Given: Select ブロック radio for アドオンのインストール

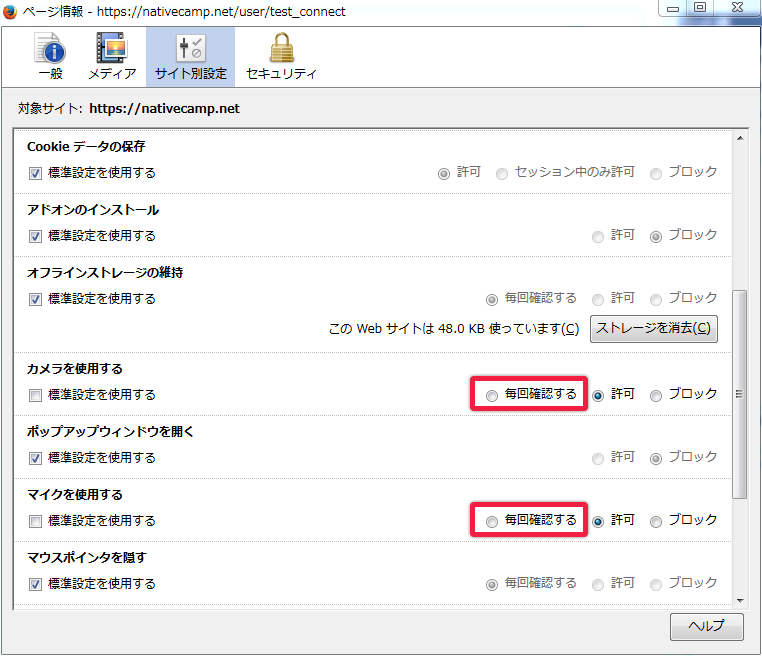Looking at the screenshot, I should coord(656,237).
